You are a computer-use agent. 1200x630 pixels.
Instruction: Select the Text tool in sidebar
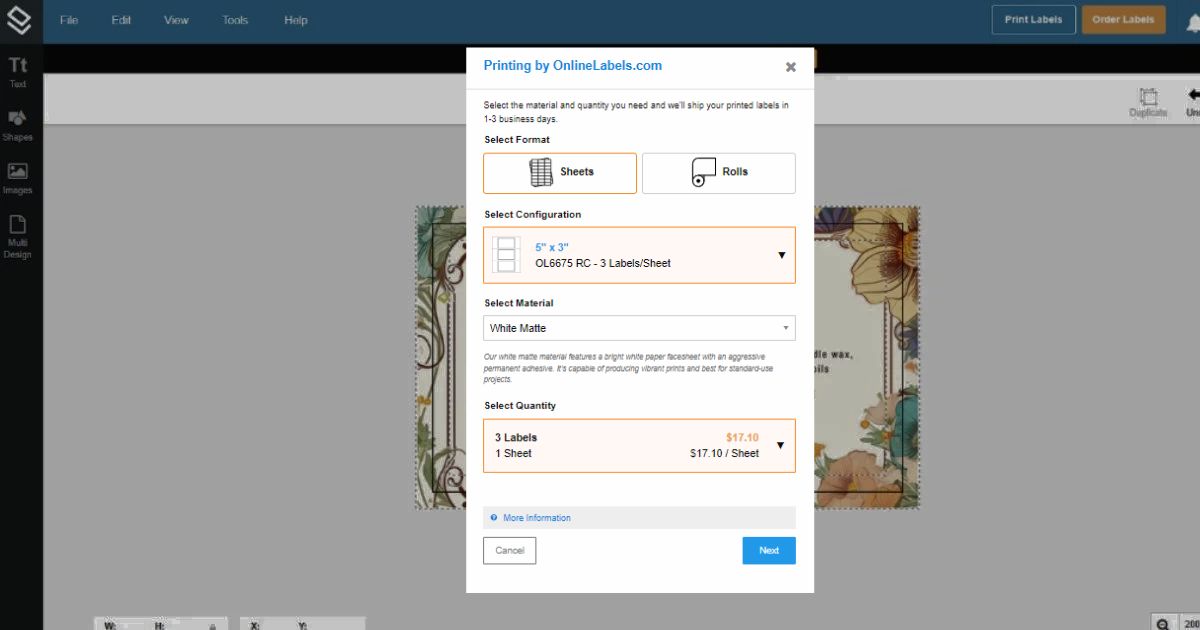[18, 72]
